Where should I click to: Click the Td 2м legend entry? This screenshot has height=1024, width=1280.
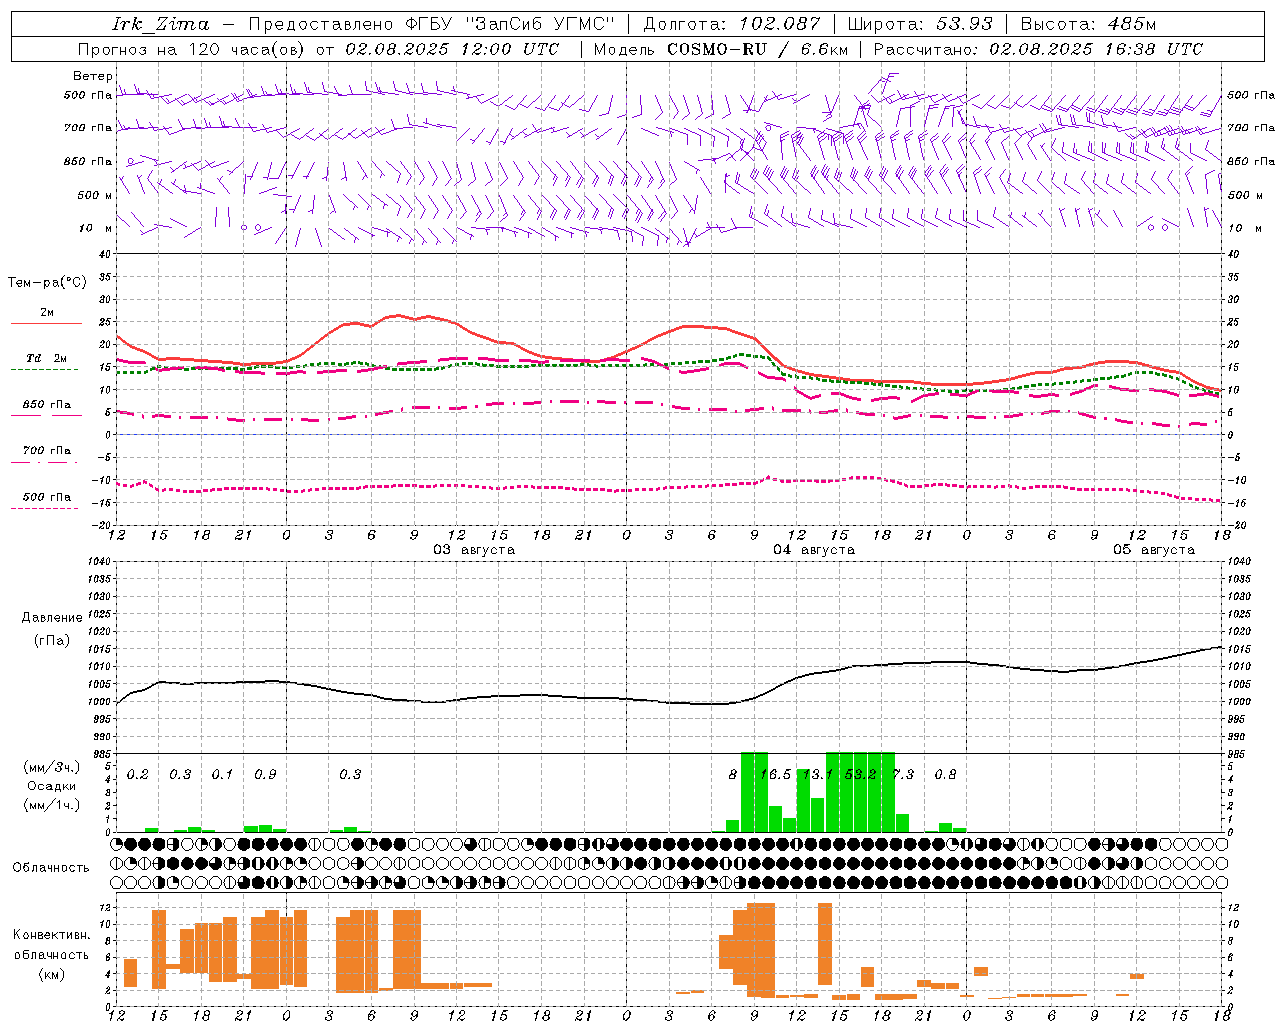tap(47, 358)
